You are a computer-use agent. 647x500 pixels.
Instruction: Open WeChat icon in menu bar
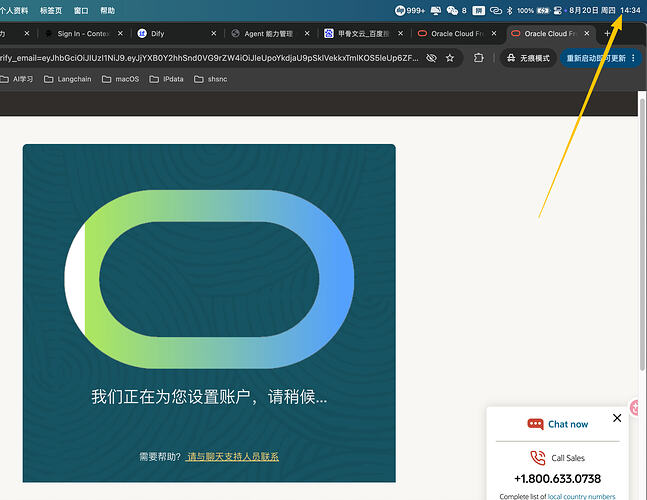coord(452,10)
